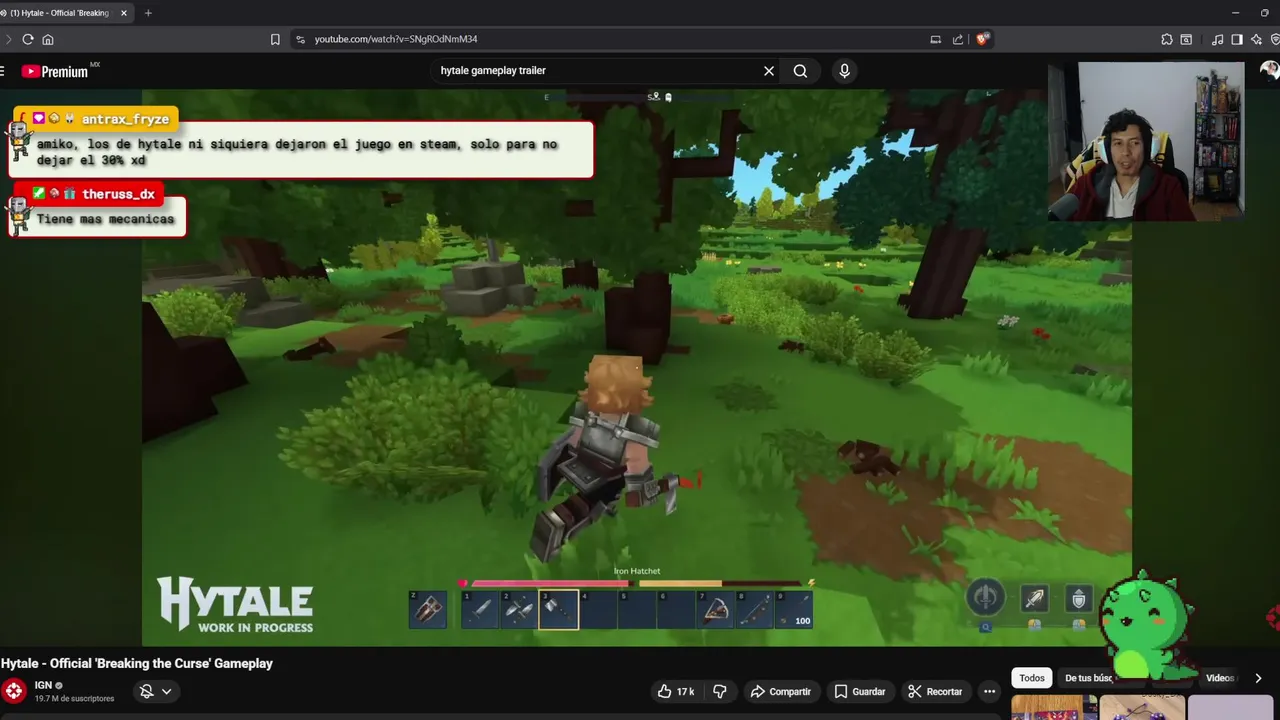Select the 'Videos' filter chip
The image size is (1280, 720).
tap(1220, 678)
